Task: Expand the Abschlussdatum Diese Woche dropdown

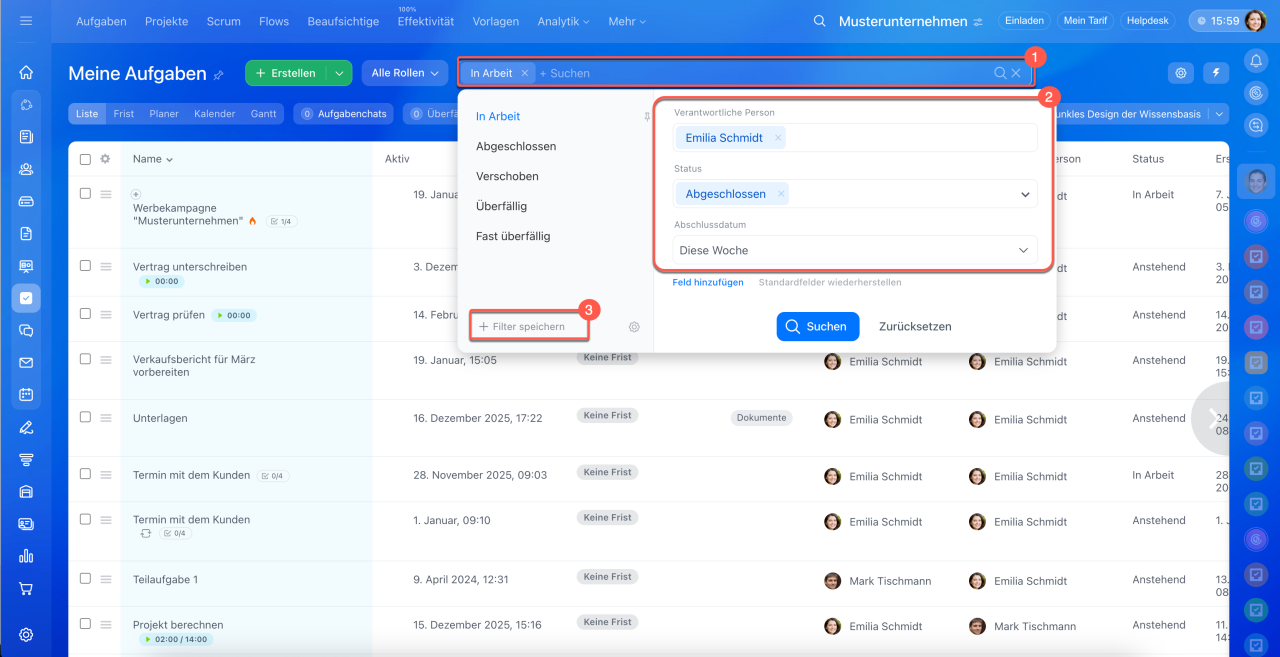Action: [x=1023, y=250]
